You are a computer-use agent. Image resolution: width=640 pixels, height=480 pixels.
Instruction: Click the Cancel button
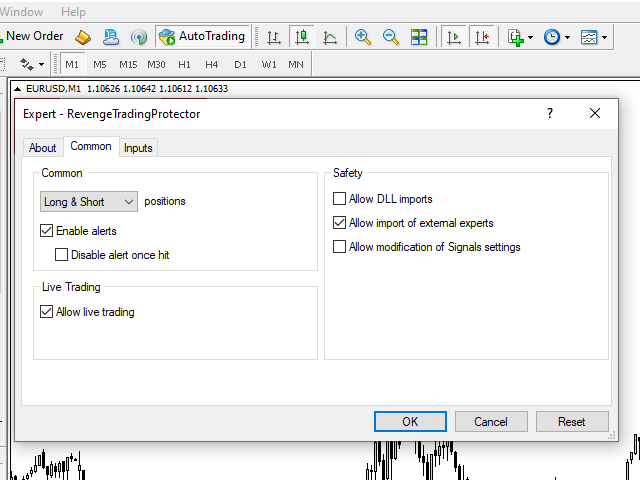[x=491, y=422]
